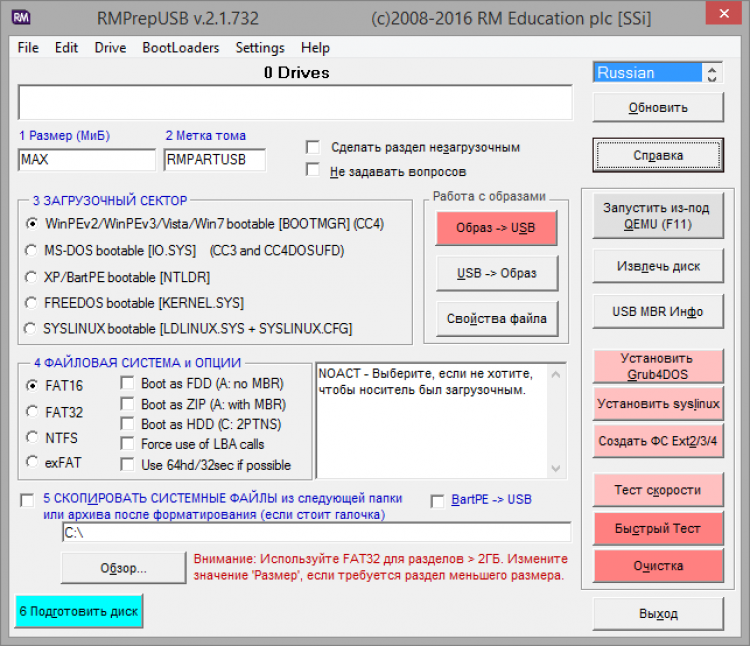The width and height of the screenshot is (750, 646).
Task: Enable Boot as FDD (A: no MBR)
Action: tap(127, 383)
